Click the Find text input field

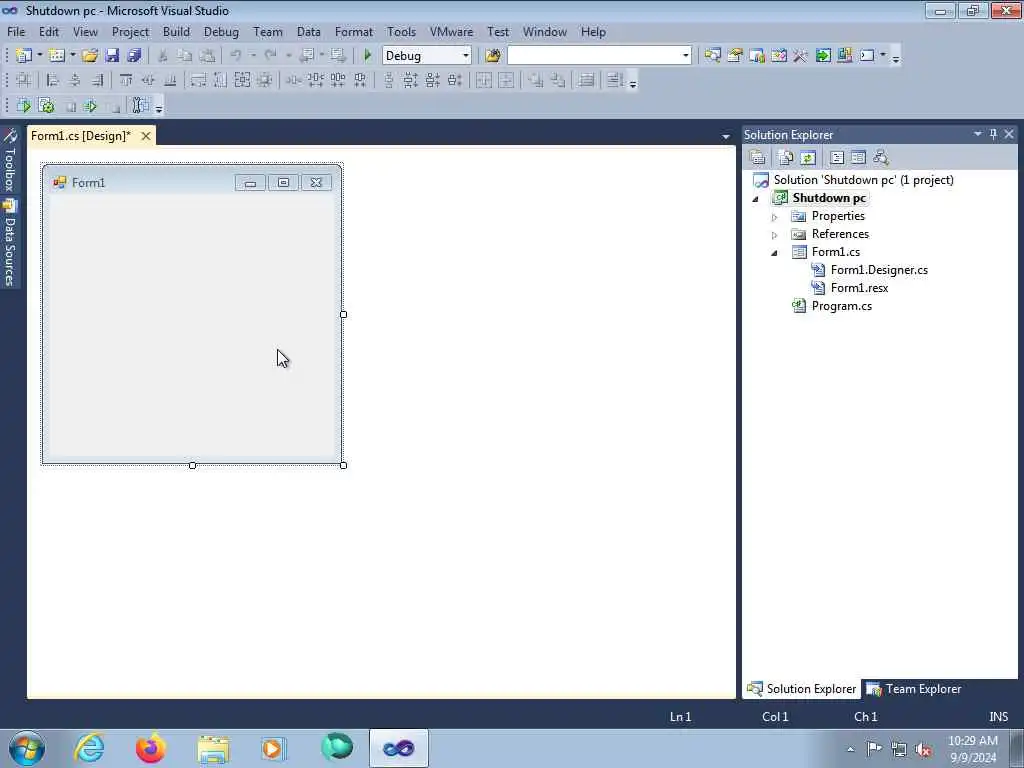click(x=593, y=56)
